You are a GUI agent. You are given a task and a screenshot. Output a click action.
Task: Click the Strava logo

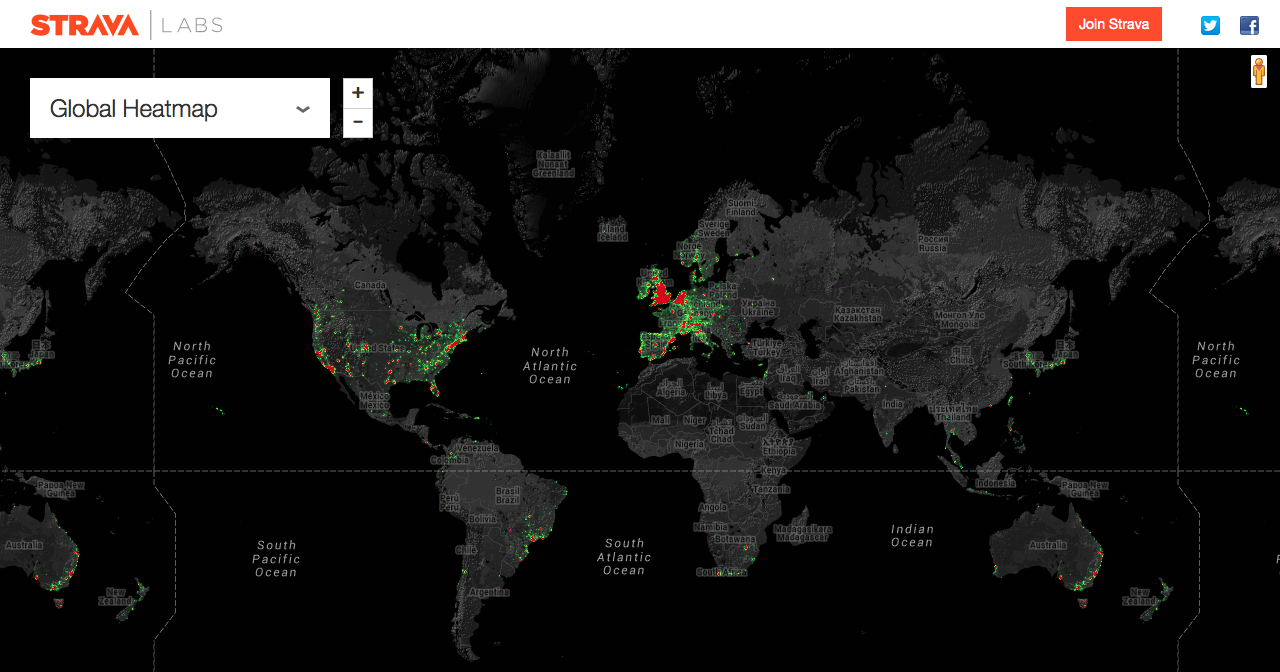[x=84, y=25]
